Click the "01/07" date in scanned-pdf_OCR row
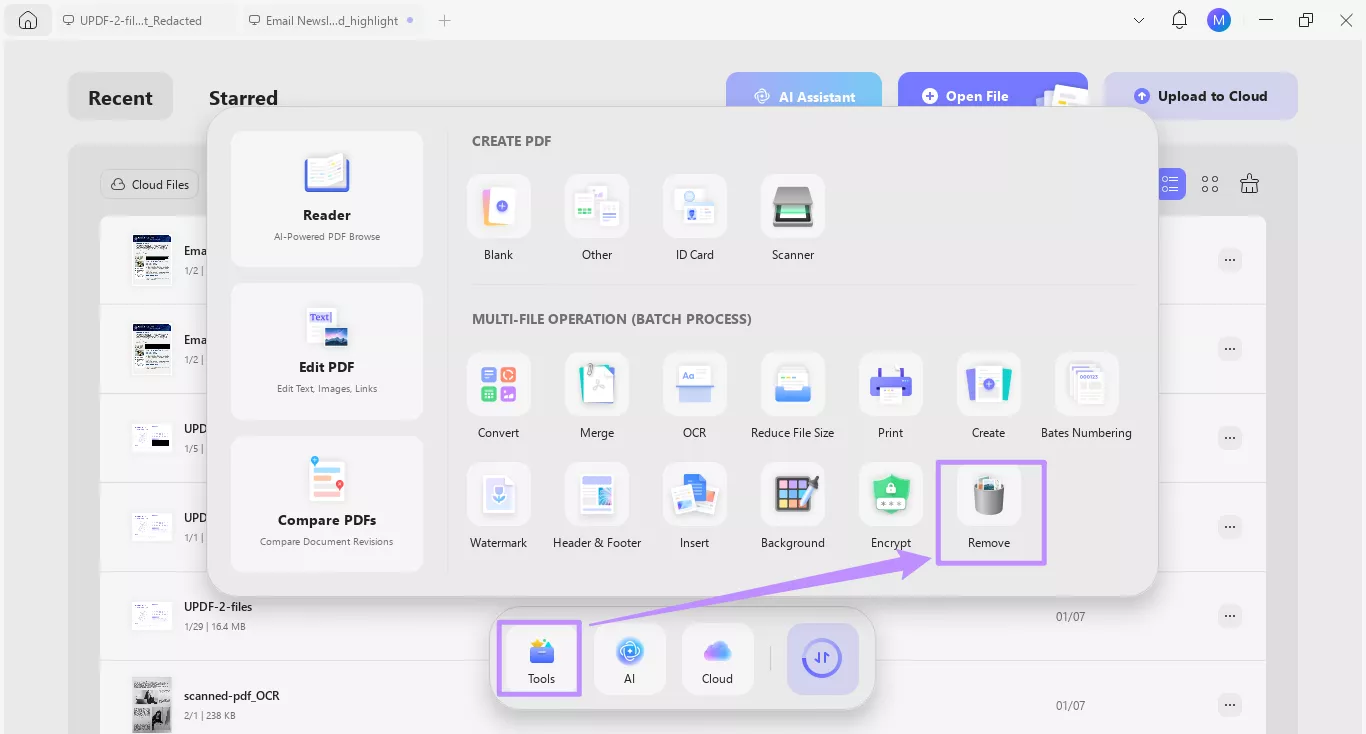 tap(1070, 705)
